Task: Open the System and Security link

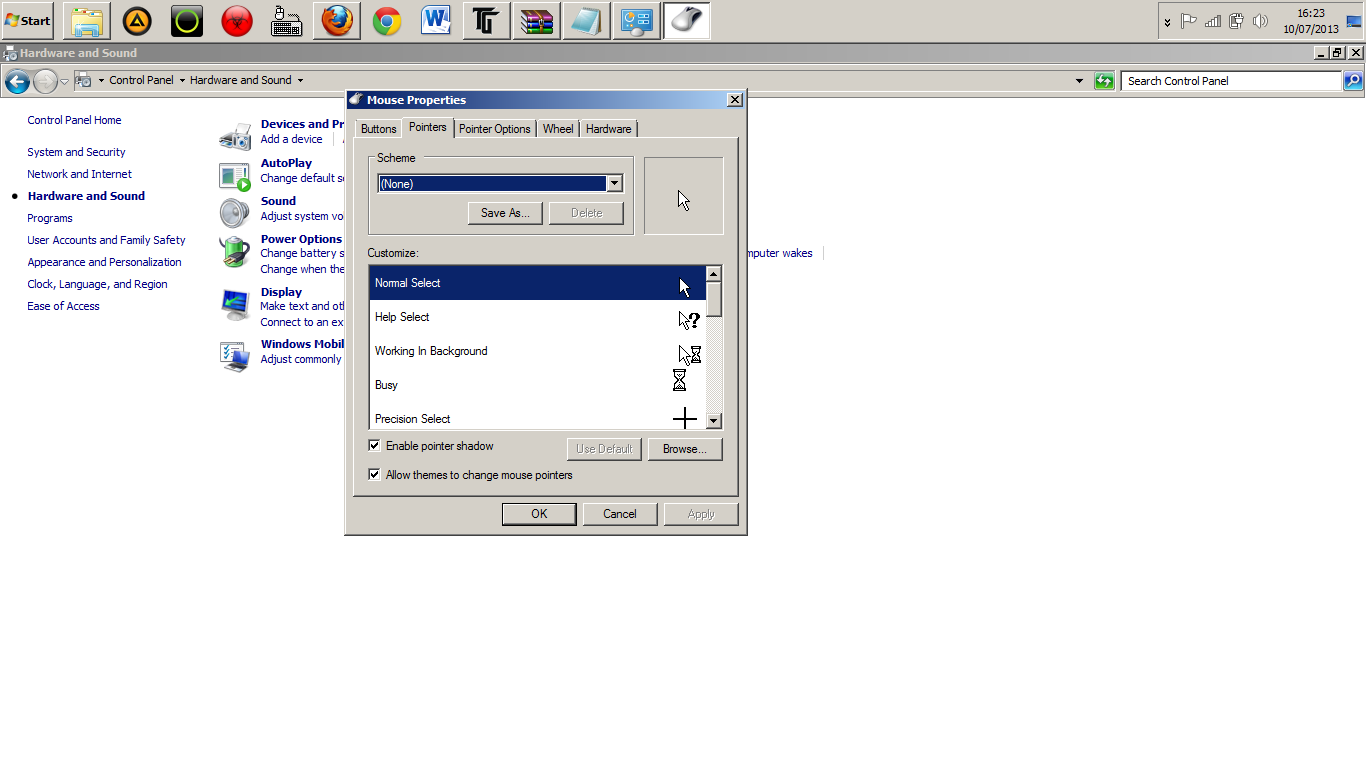Action: point(77,152)
